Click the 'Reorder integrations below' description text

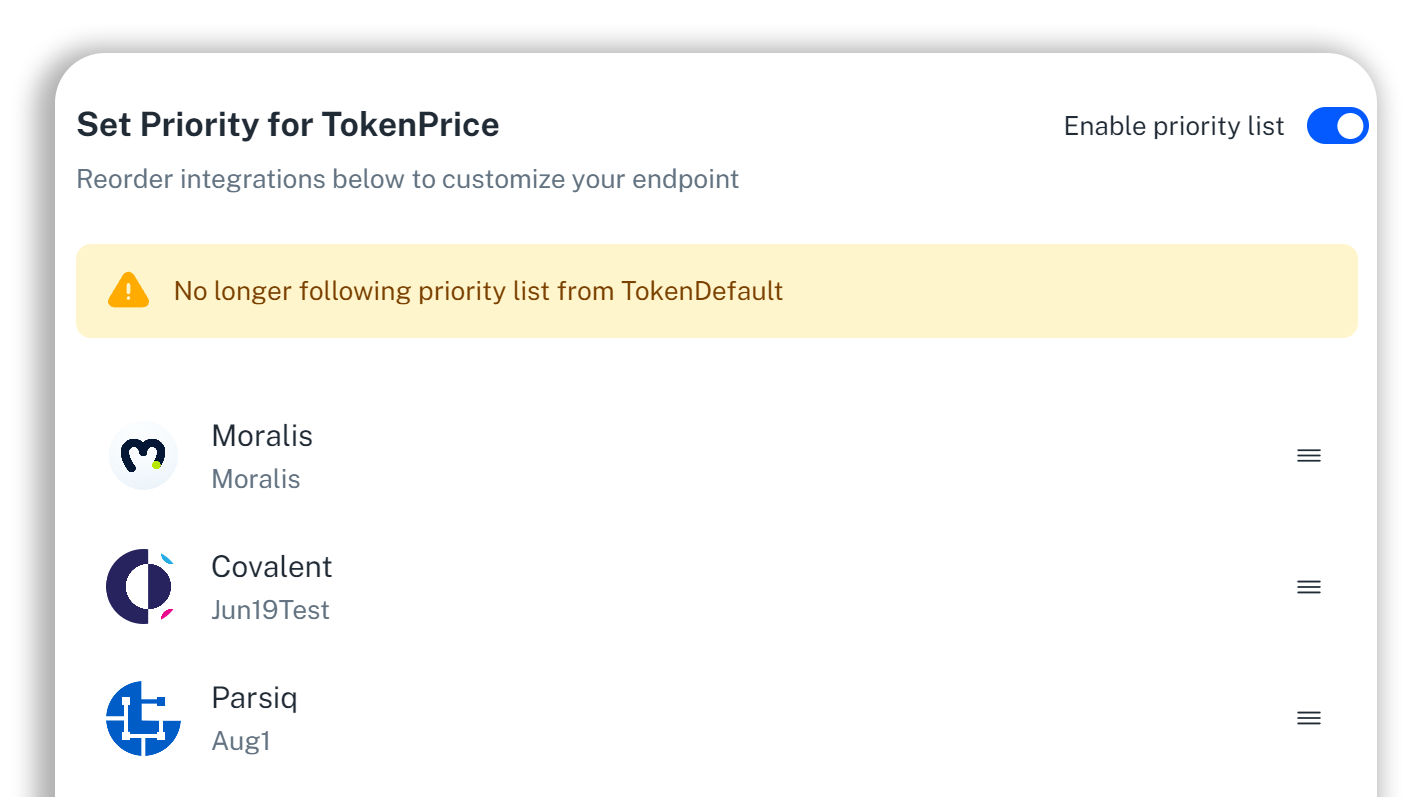[x=407, y=180]
